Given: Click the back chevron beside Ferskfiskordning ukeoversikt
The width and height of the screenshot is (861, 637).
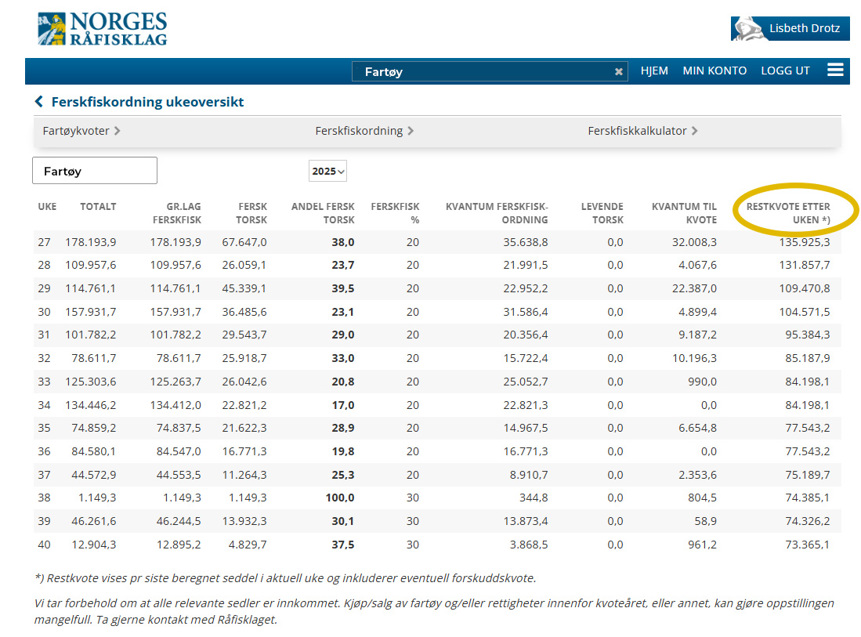Looking at the screenshot, I should (39, 102).
